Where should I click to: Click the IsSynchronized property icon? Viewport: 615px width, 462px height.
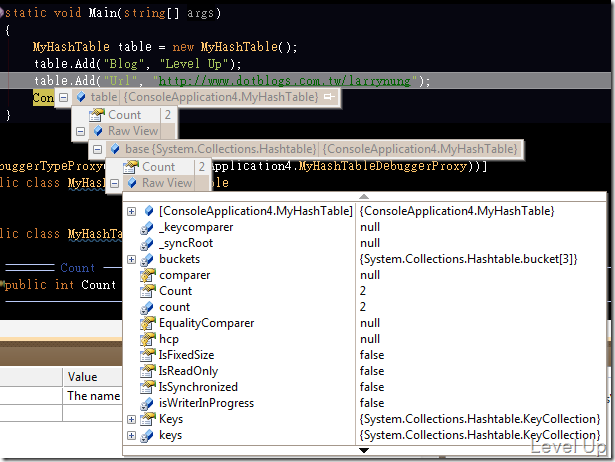pyautogui.click(x=147, y=387)
